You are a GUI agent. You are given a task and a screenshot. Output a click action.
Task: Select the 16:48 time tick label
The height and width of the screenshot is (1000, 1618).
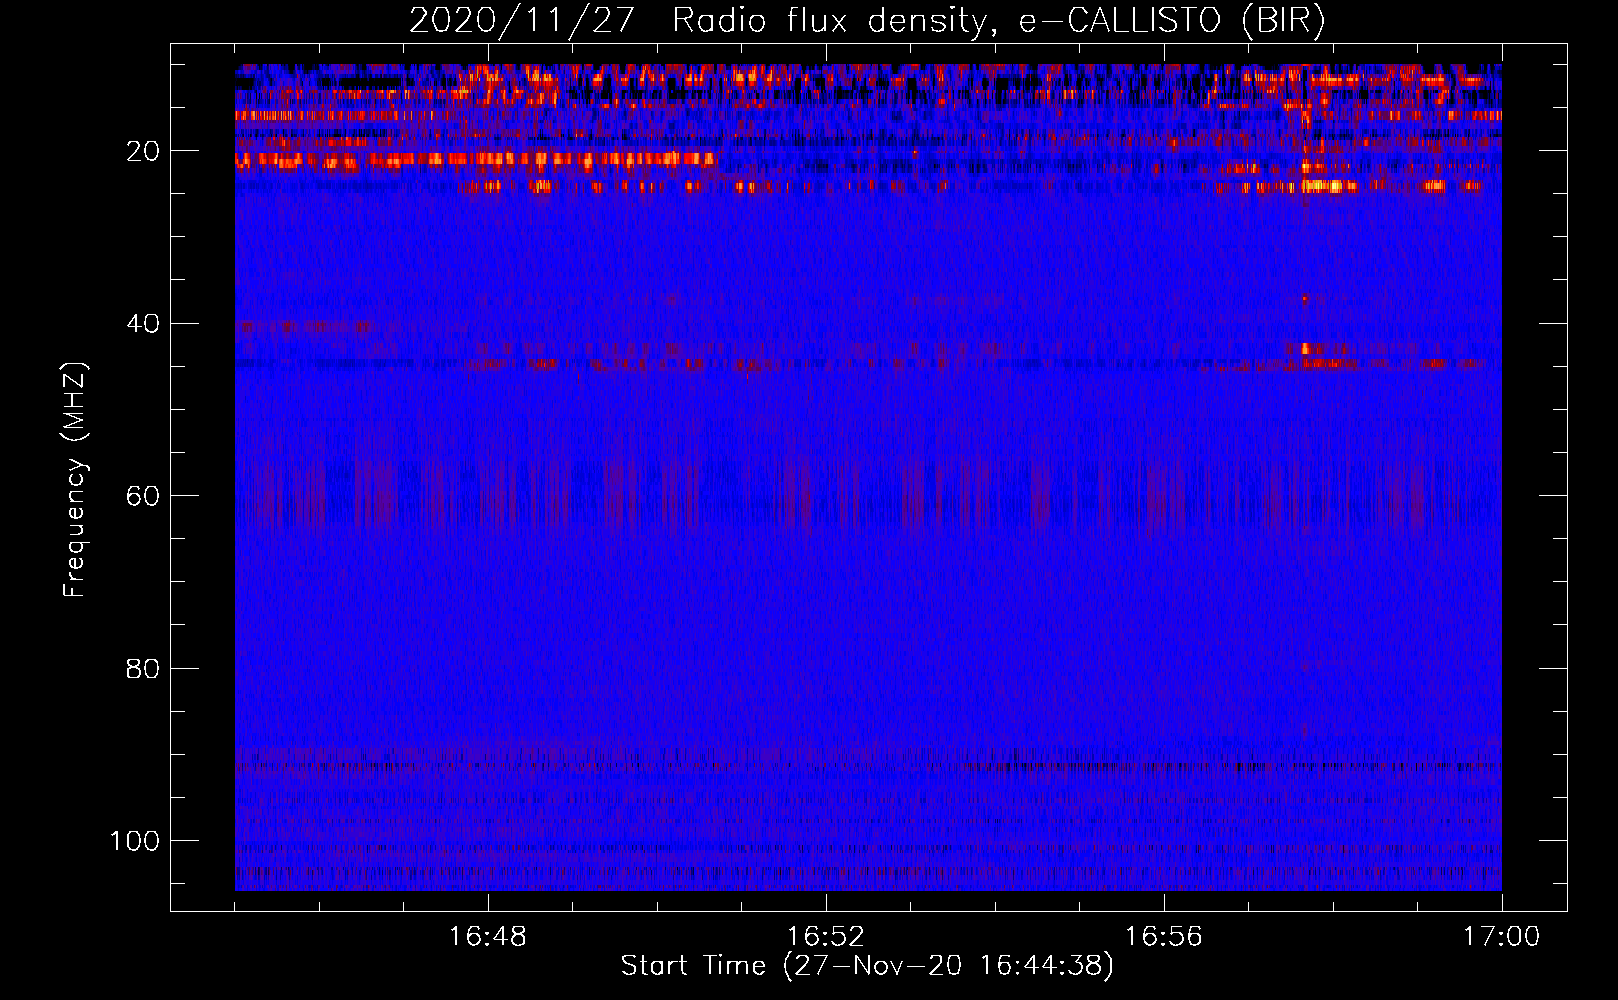point(488,937)
